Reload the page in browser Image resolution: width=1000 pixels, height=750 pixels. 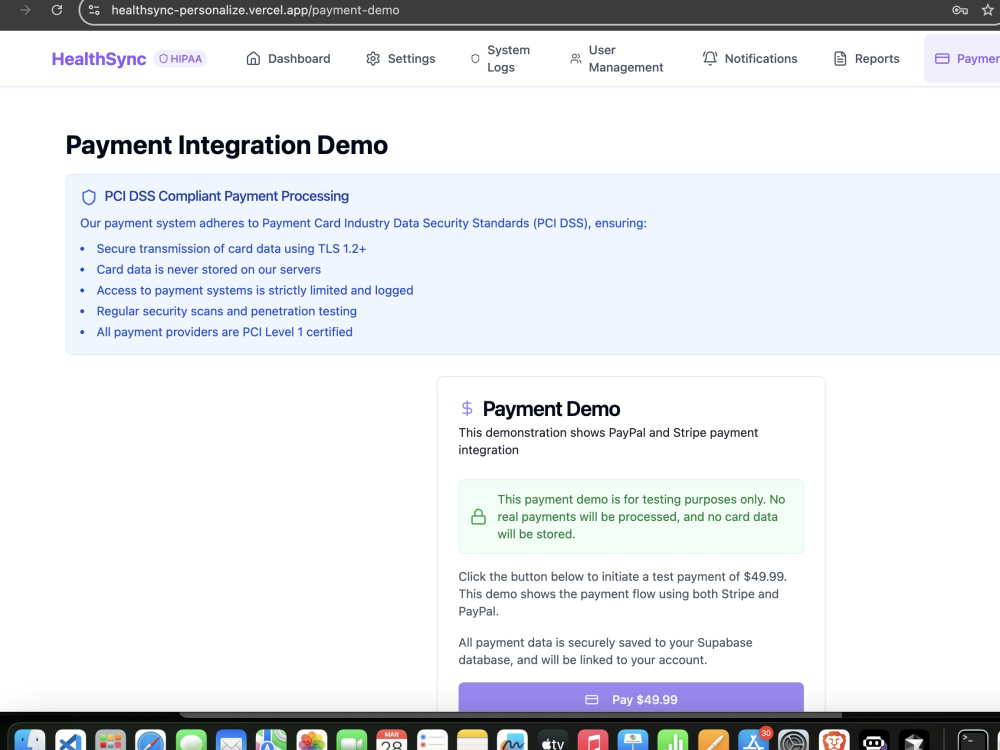pos(57,10)
